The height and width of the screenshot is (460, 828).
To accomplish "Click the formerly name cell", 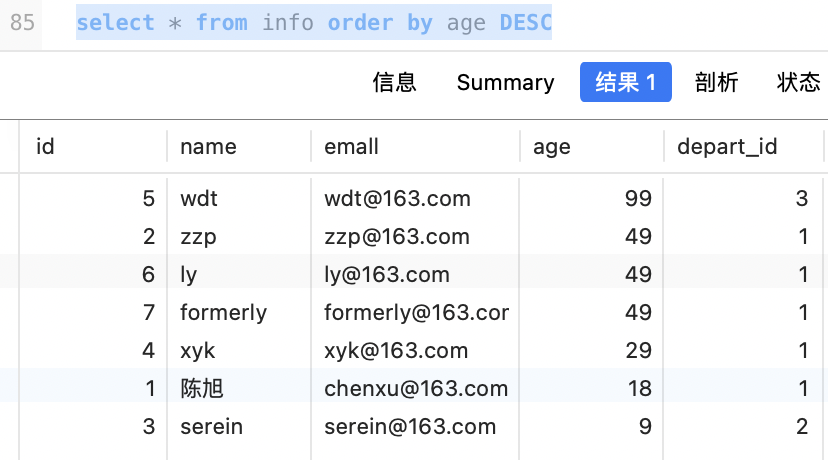I will (x=223, y=313).
